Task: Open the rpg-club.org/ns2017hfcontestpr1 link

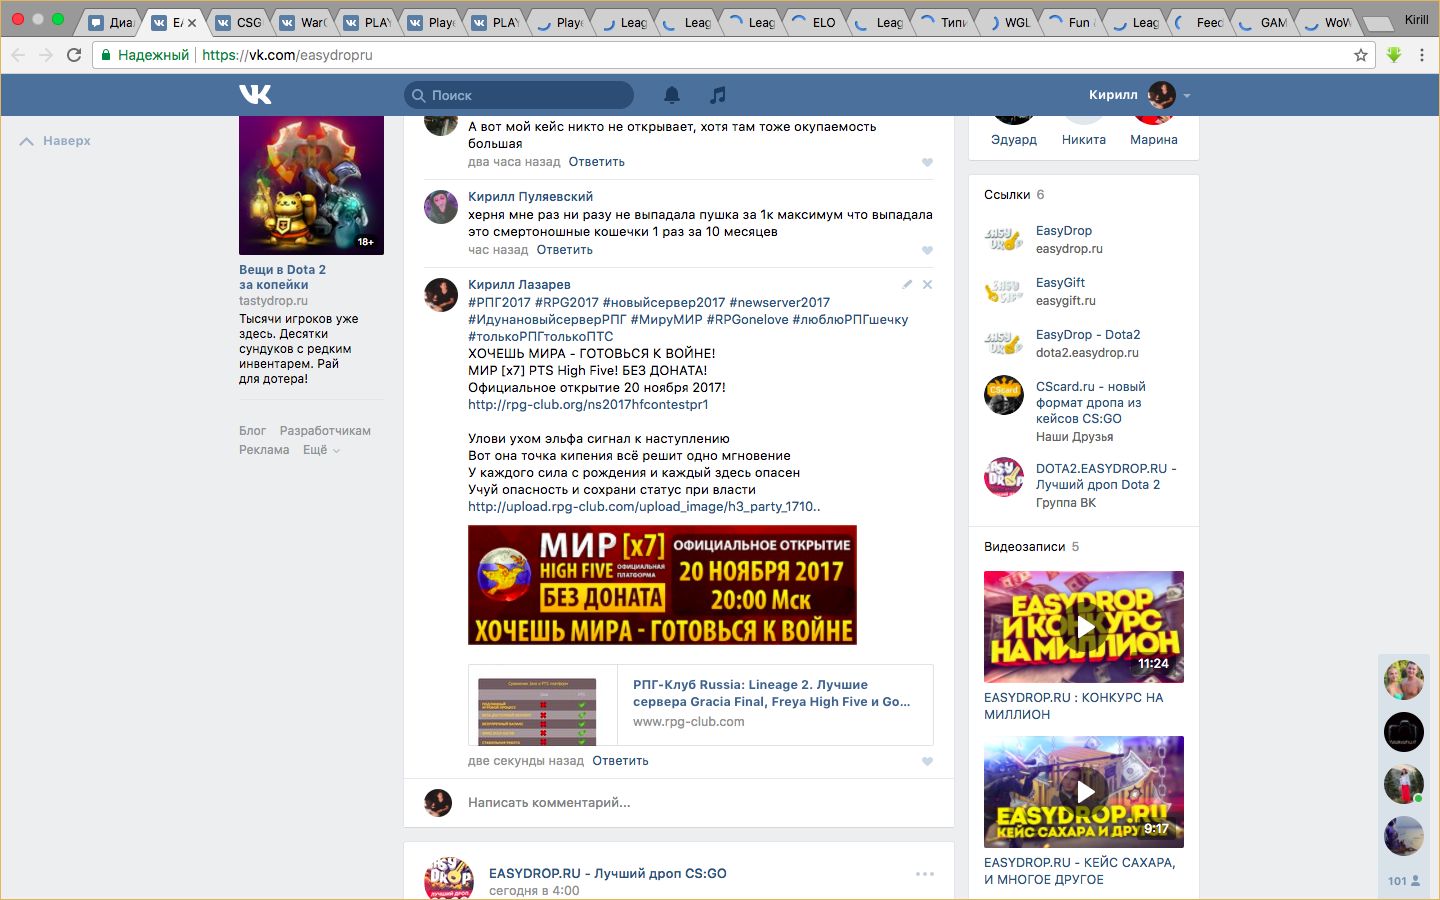Action: point(588,405)
